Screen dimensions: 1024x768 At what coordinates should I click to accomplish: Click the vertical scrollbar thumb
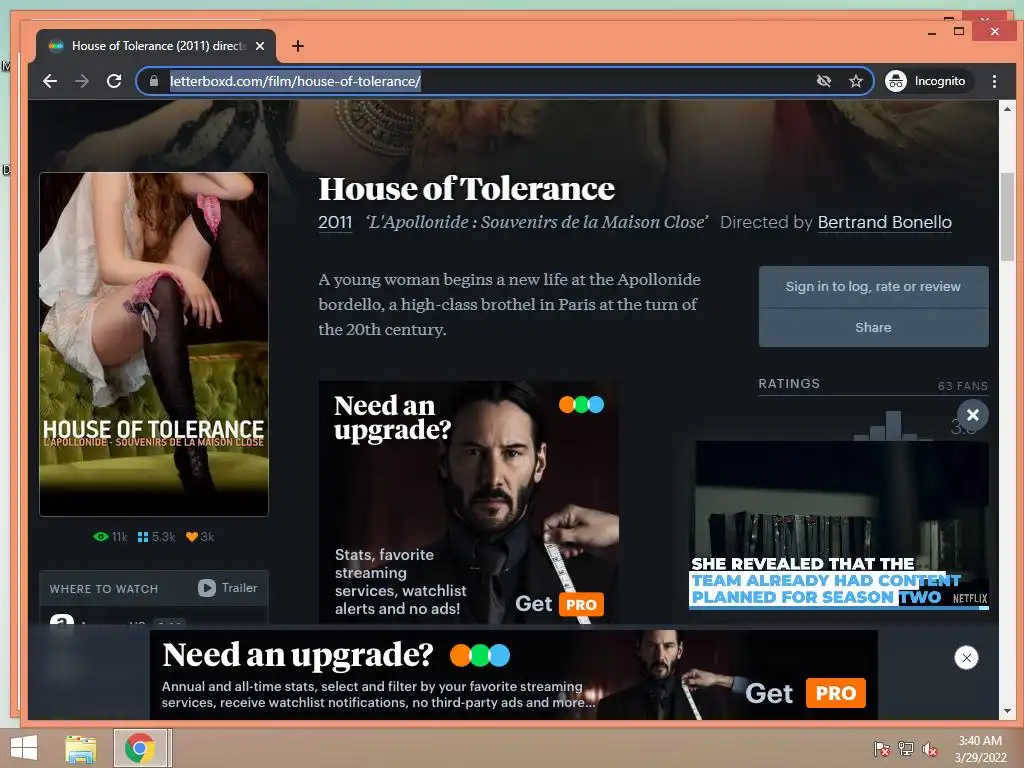[1007, 217]
